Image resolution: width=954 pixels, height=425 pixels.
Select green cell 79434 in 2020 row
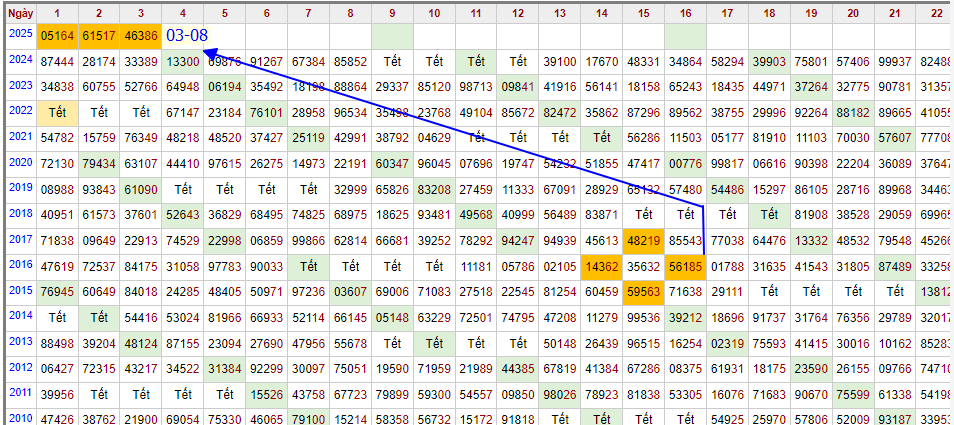99,163
